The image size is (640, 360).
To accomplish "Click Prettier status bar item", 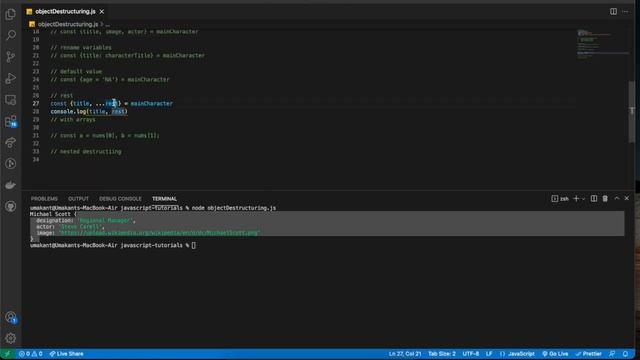I will (x=589, y=354).
